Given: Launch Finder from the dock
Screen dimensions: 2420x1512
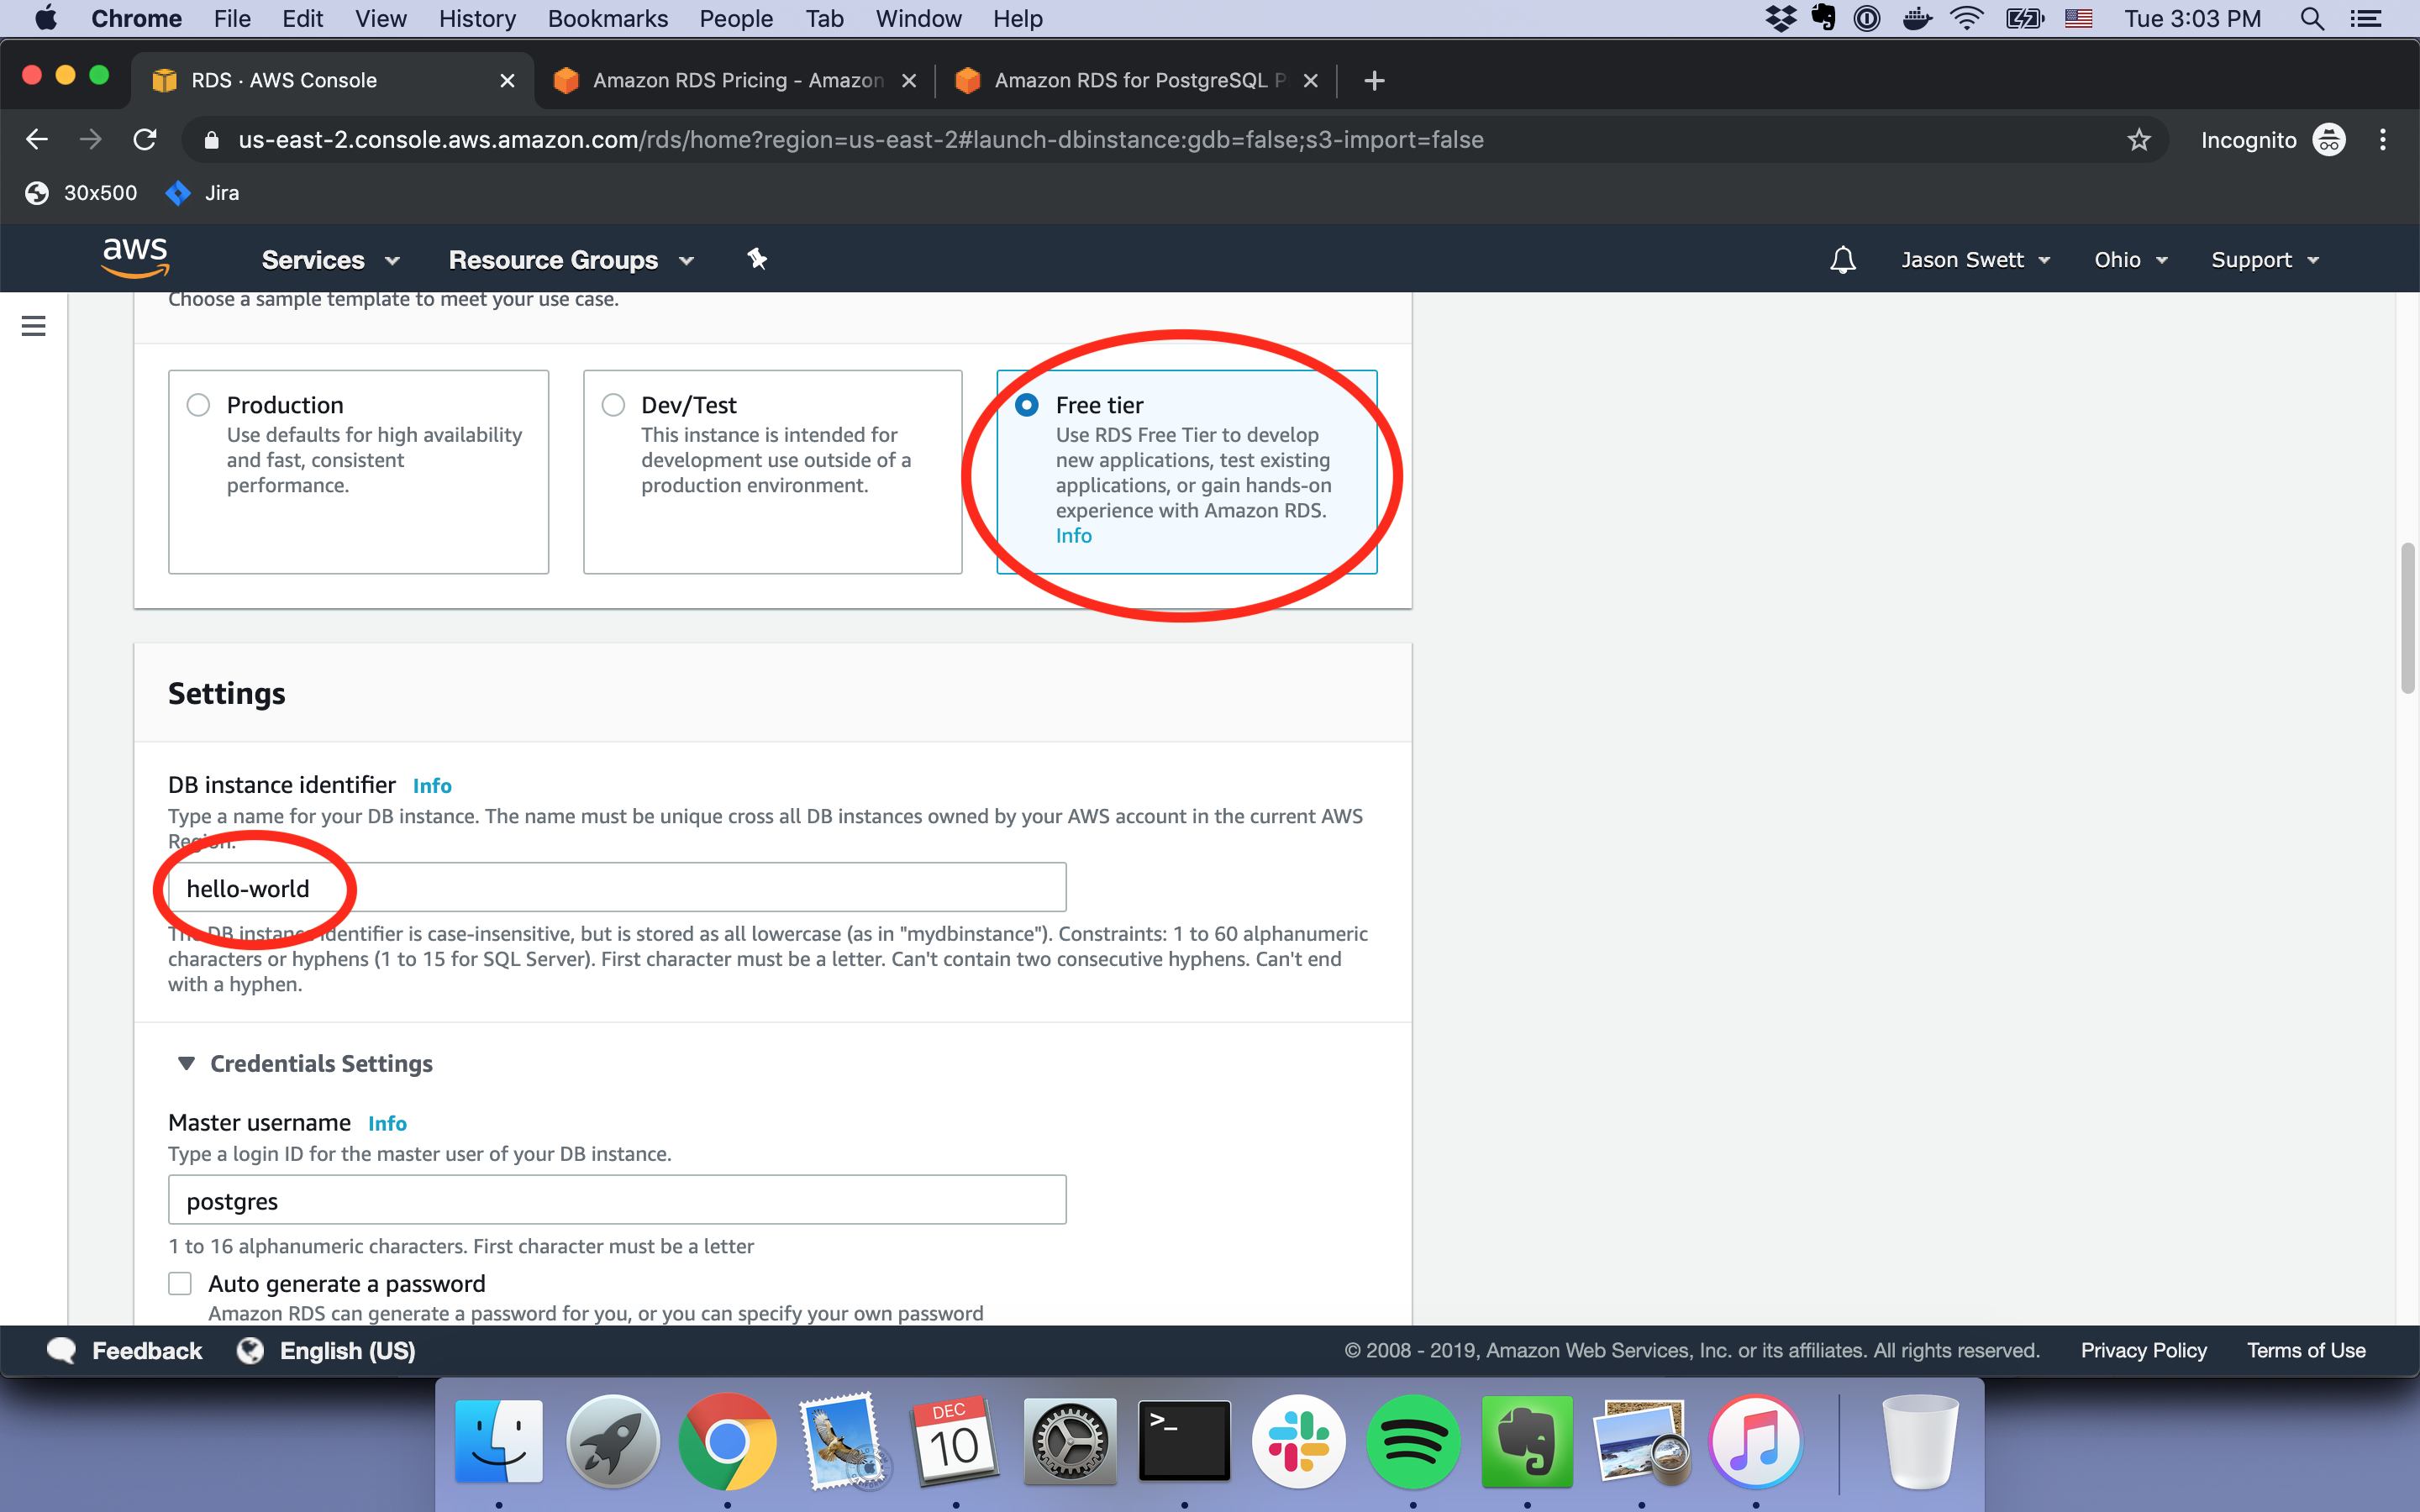Looking at the screenshot, I should pyautogui.click(x=499, y=1440).
